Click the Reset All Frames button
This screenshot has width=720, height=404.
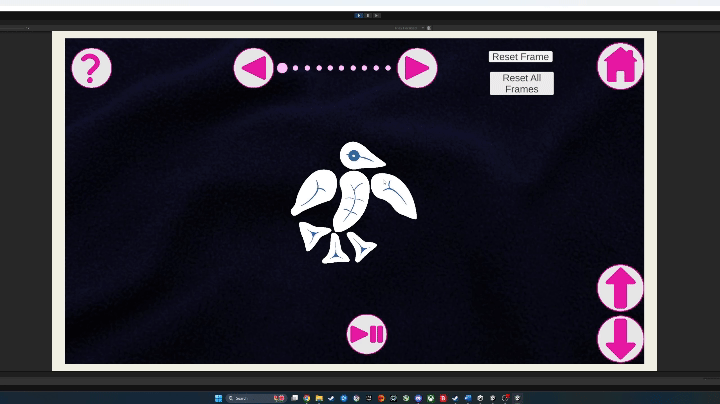pyautogui.click(x=521, y=83)
